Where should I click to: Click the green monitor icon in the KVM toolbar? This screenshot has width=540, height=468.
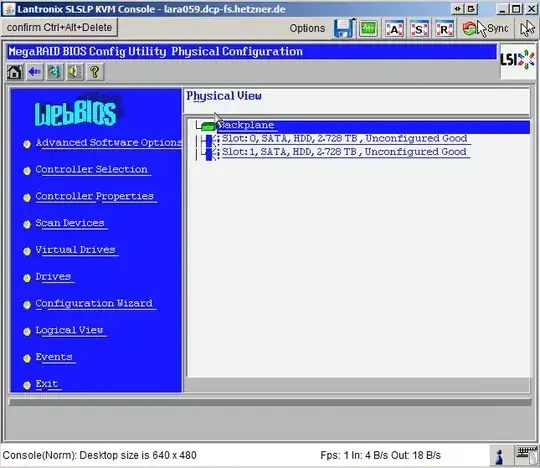pyautogui.click(x=368, y=29)
